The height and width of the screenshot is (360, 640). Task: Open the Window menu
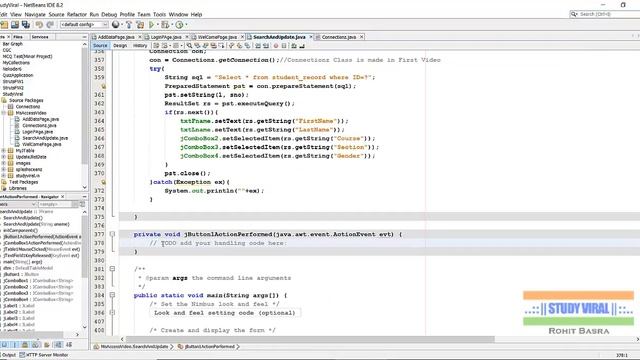click(178, 14)
